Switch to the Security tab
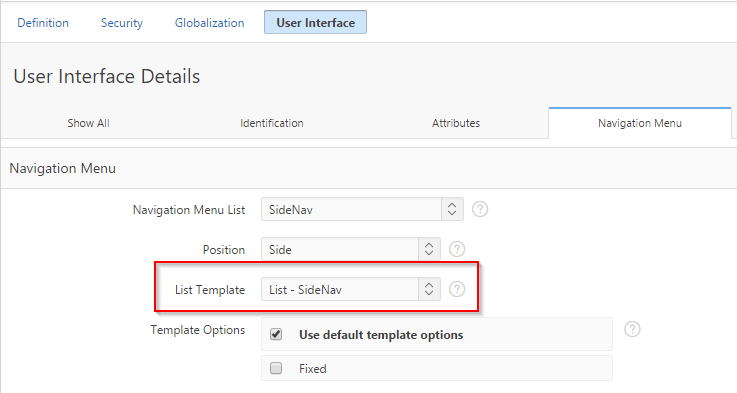This screenshot has height=393, width=737. (x=122, y=23)
